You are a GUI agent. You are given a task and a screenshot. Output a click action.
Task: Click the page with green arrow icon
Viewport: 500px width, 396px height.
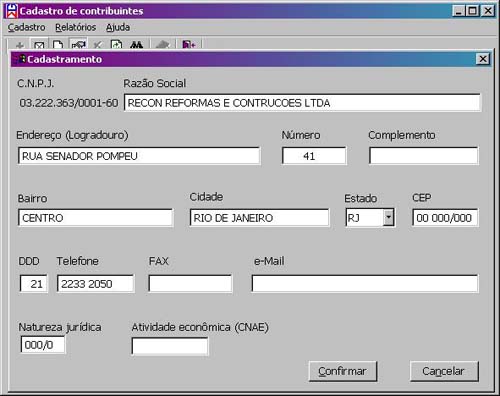tap(116, 45)
